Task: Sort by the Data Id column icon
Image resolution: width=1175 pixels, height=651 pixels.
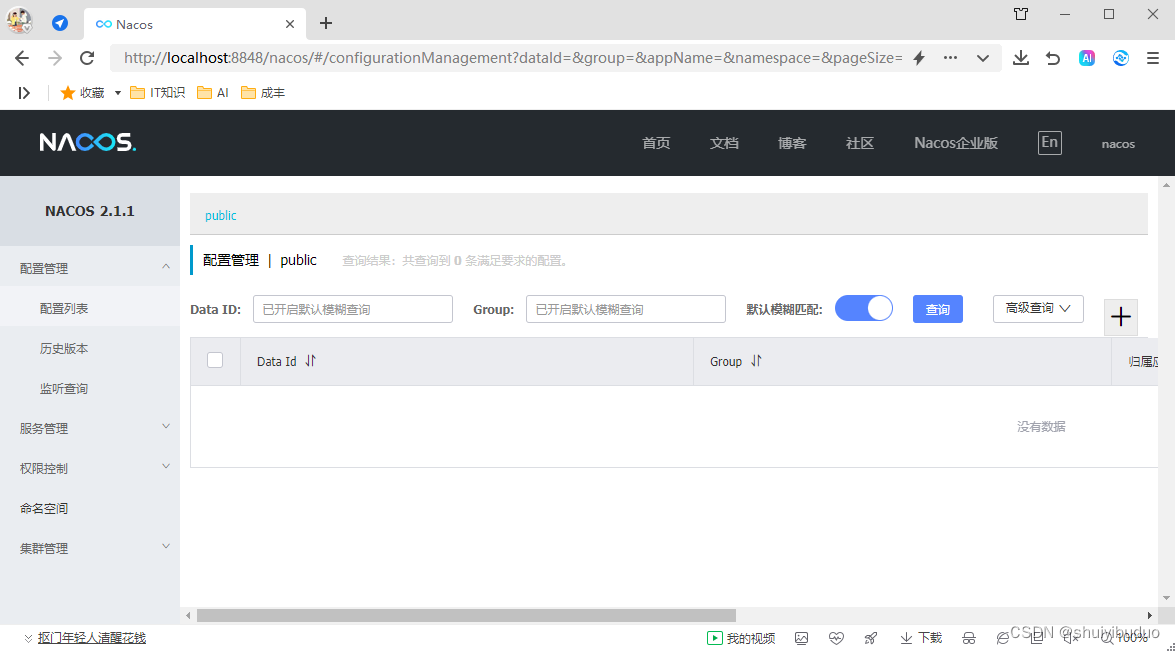Action: coord(310,361)
